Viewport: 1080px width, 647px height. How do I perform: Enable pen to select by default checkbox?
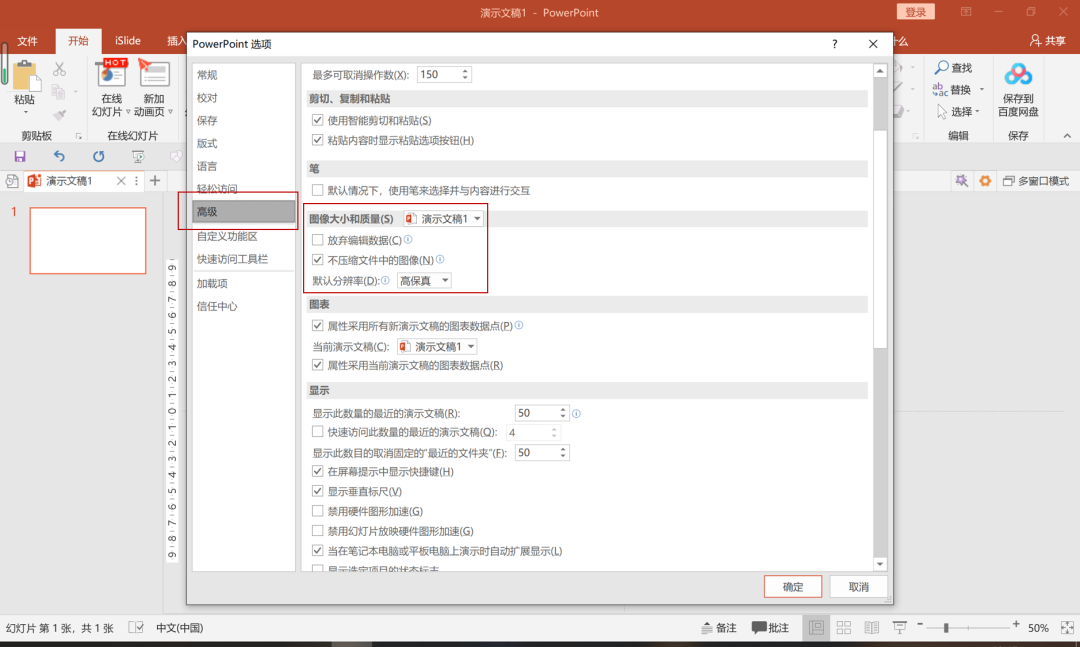(x=318, y=190)
